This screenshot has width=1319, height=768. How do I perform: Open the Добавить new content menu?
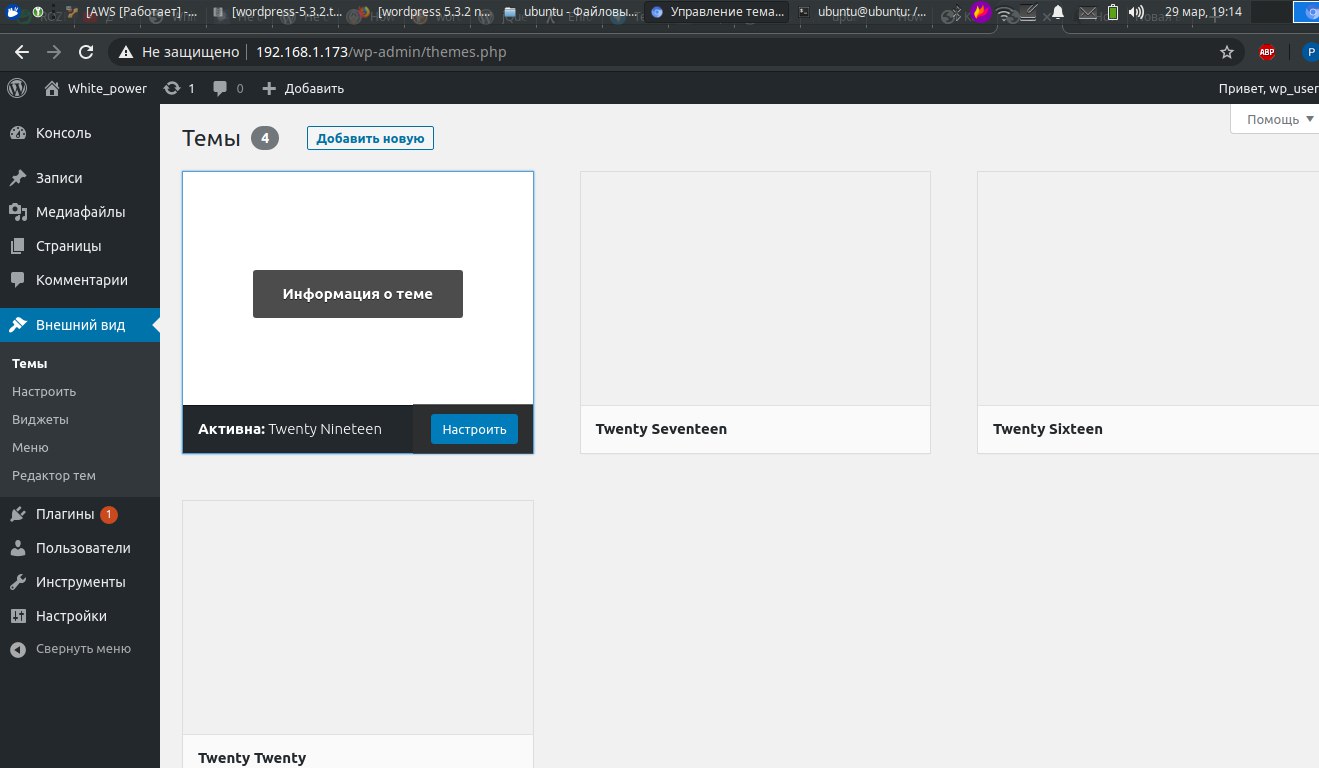(303, 88)
